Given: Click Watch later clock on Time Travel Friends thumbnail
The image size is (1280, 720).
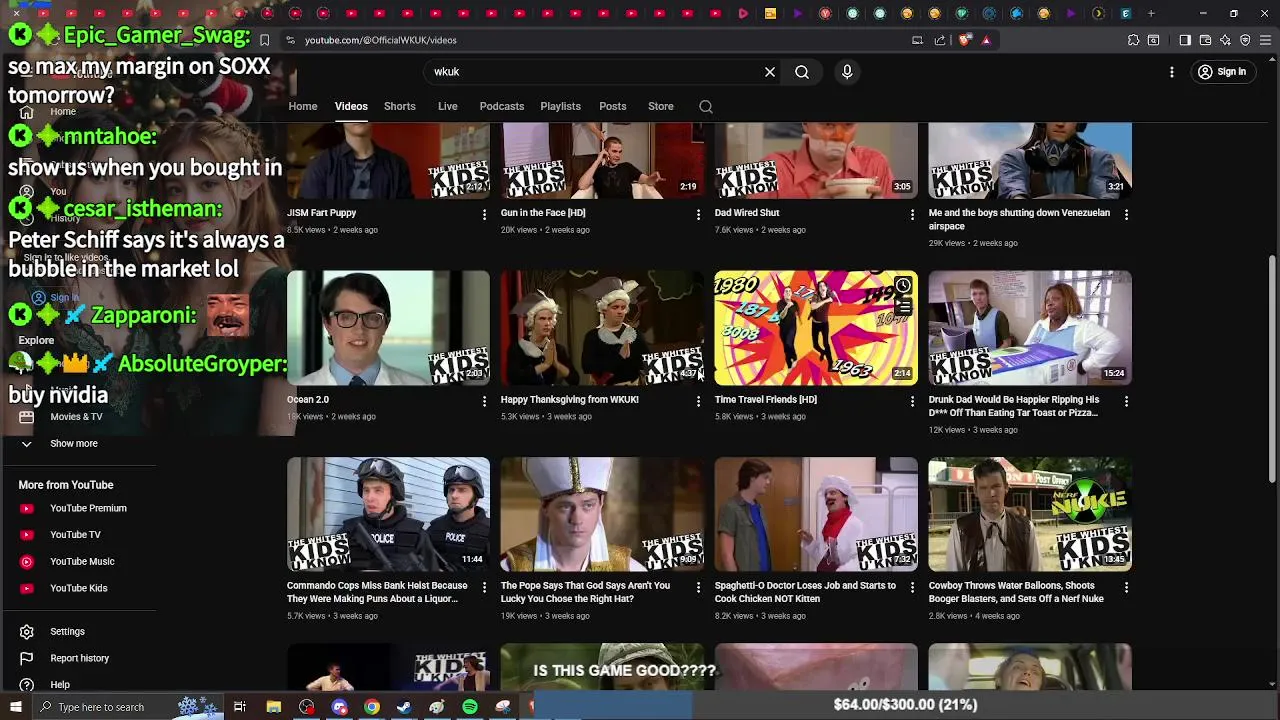Looking at the screenshot, I should pos(903,286).
